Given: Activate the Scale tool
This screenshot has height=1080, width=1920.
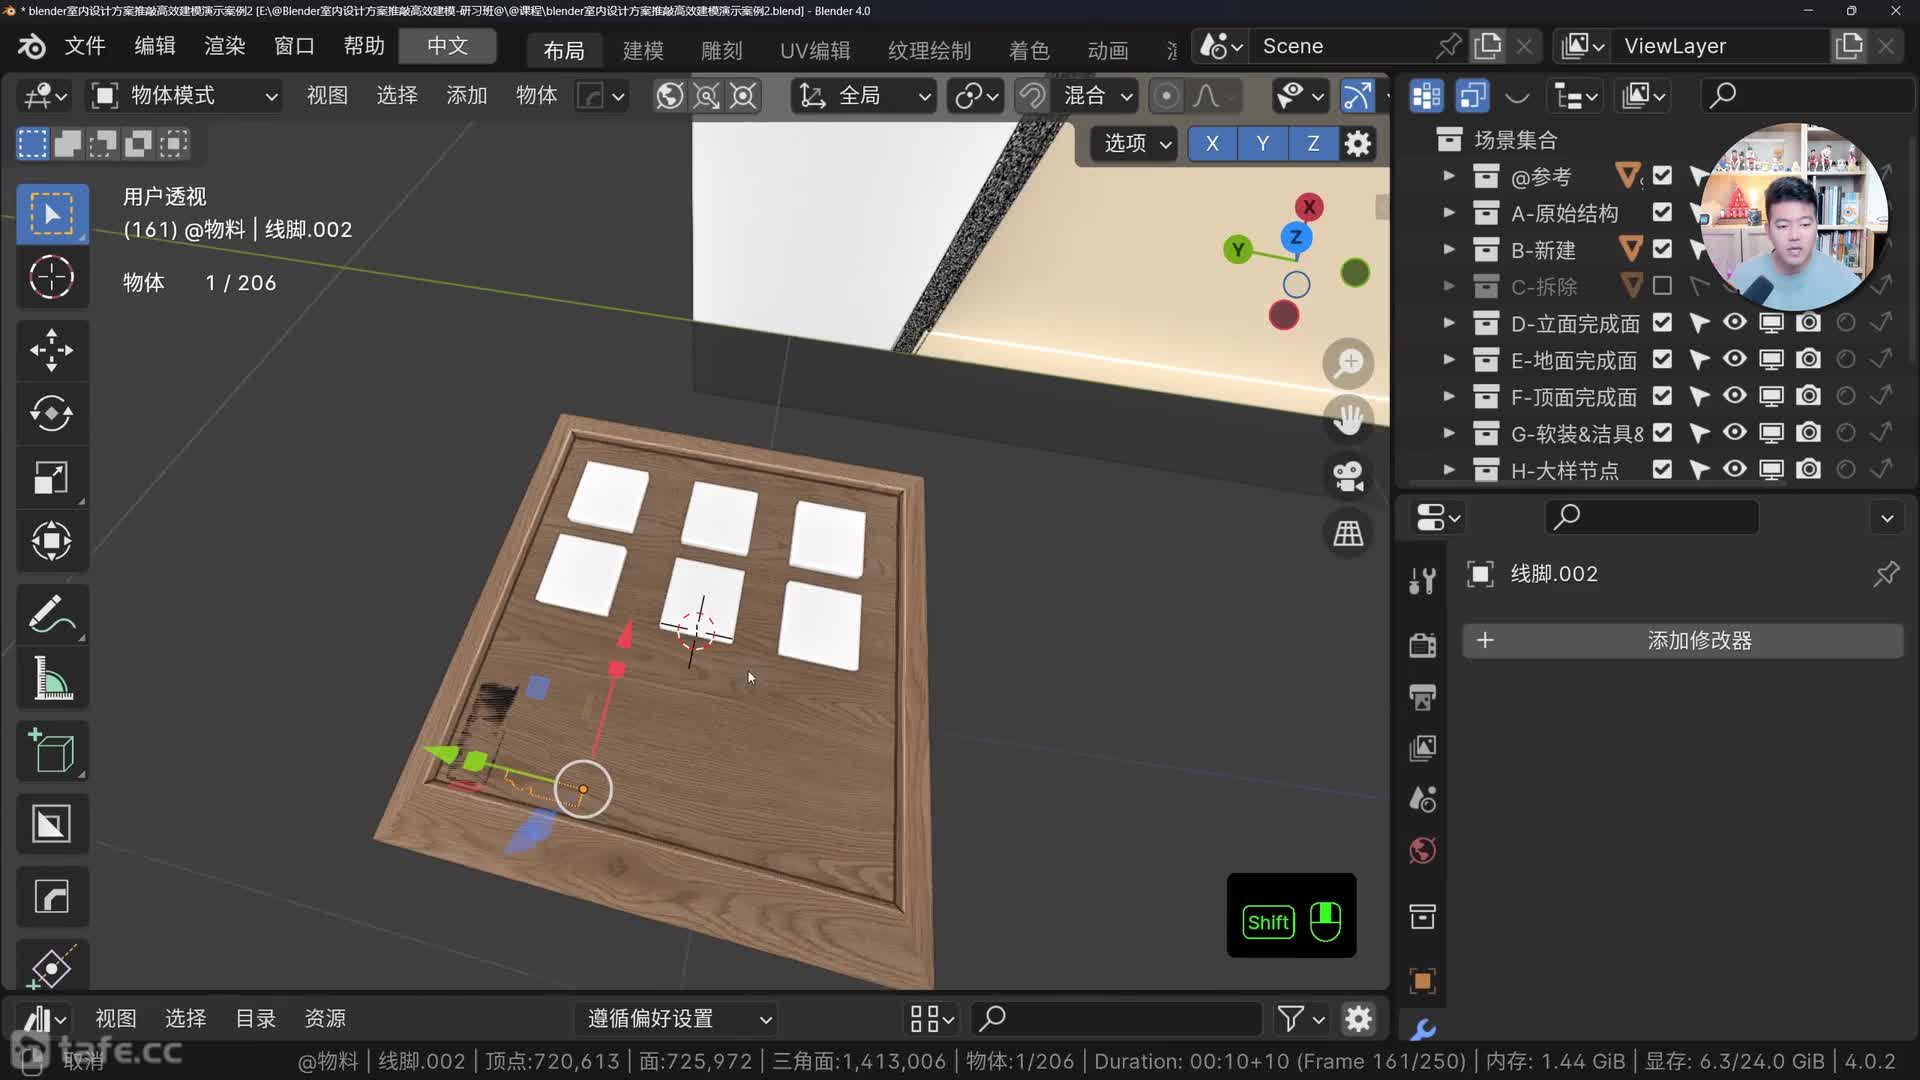Looking at the screenshot, I should click(x=51, y=478).
